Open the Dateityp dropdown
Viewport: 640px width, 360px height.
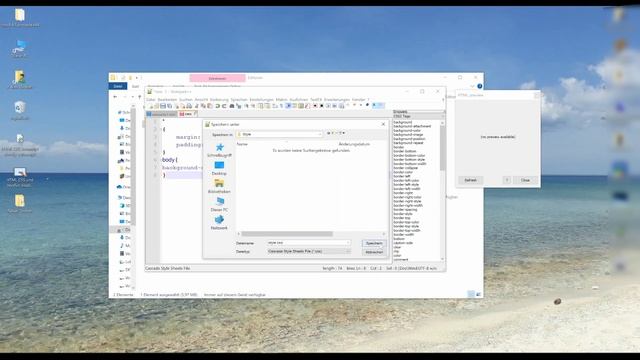[309, 251]
